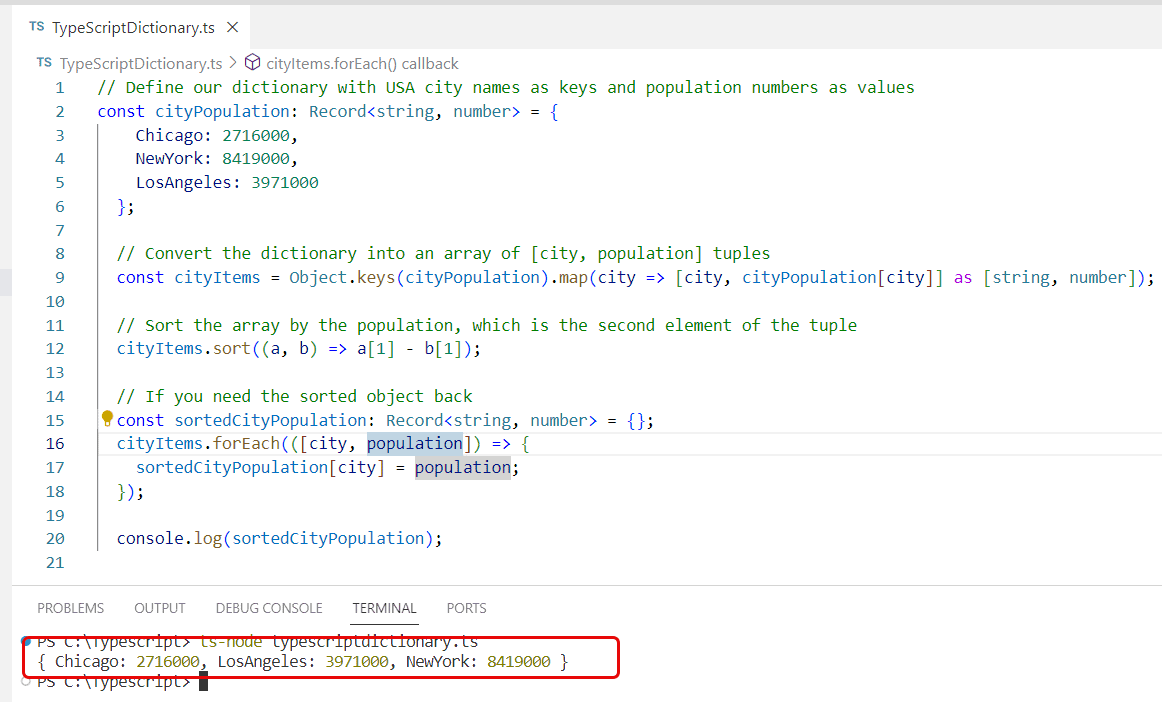The width and height of the screenshot is (1162, 702).
Task: Click line number 16 in the gutter
Action: point(56,443)
